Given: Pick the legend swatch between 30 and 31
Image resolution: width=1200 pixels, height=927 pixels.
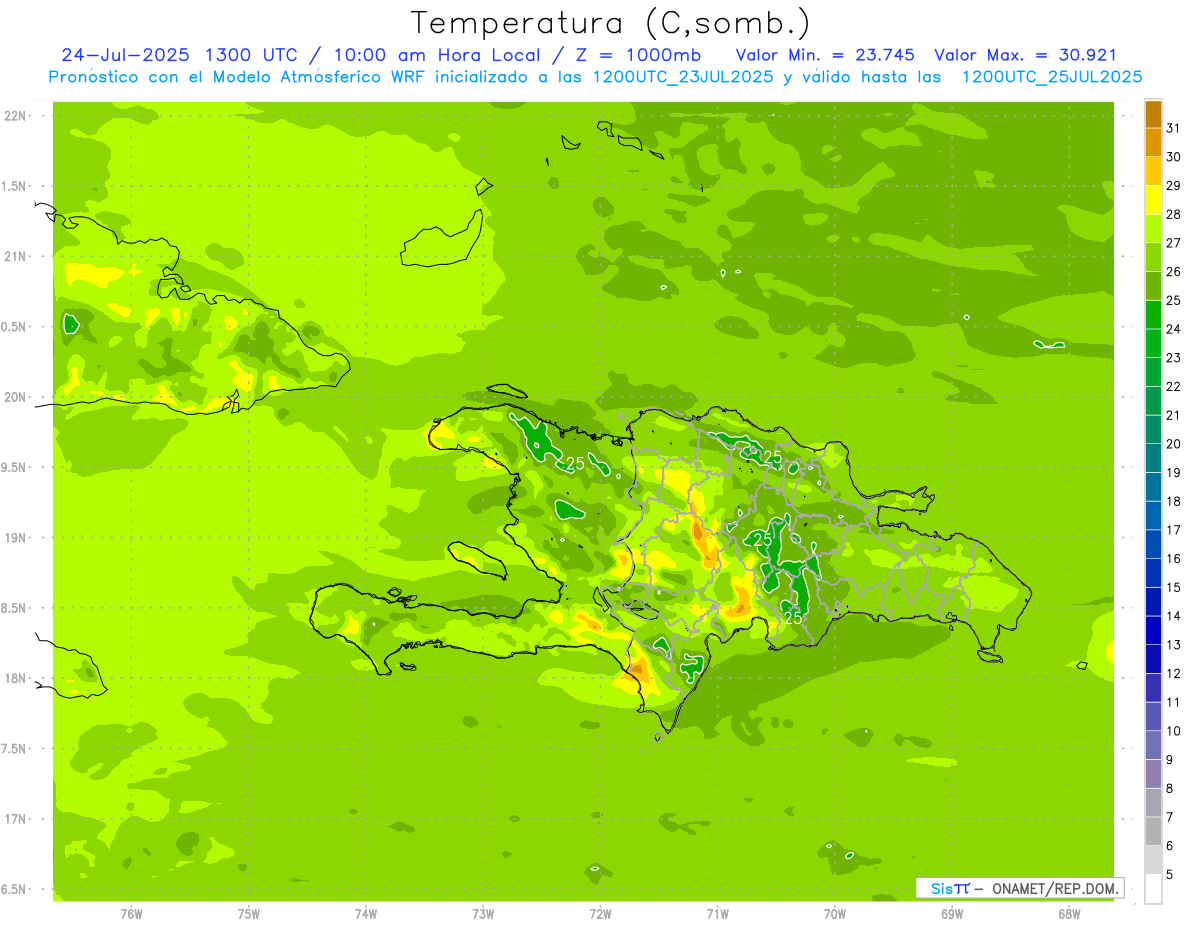Looking at the screenshot, I should click(1153, 143).
